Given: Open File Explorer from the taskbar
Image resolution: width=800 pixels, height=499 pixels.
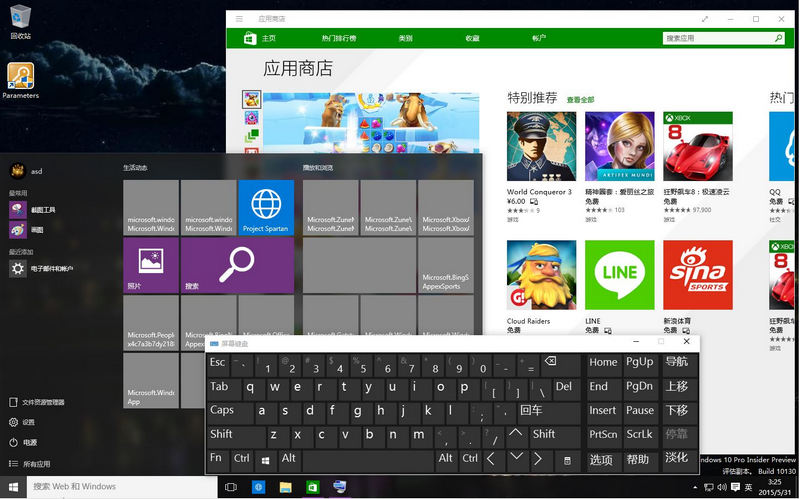Looking at the screenshot, I should [x=285, y=487].
